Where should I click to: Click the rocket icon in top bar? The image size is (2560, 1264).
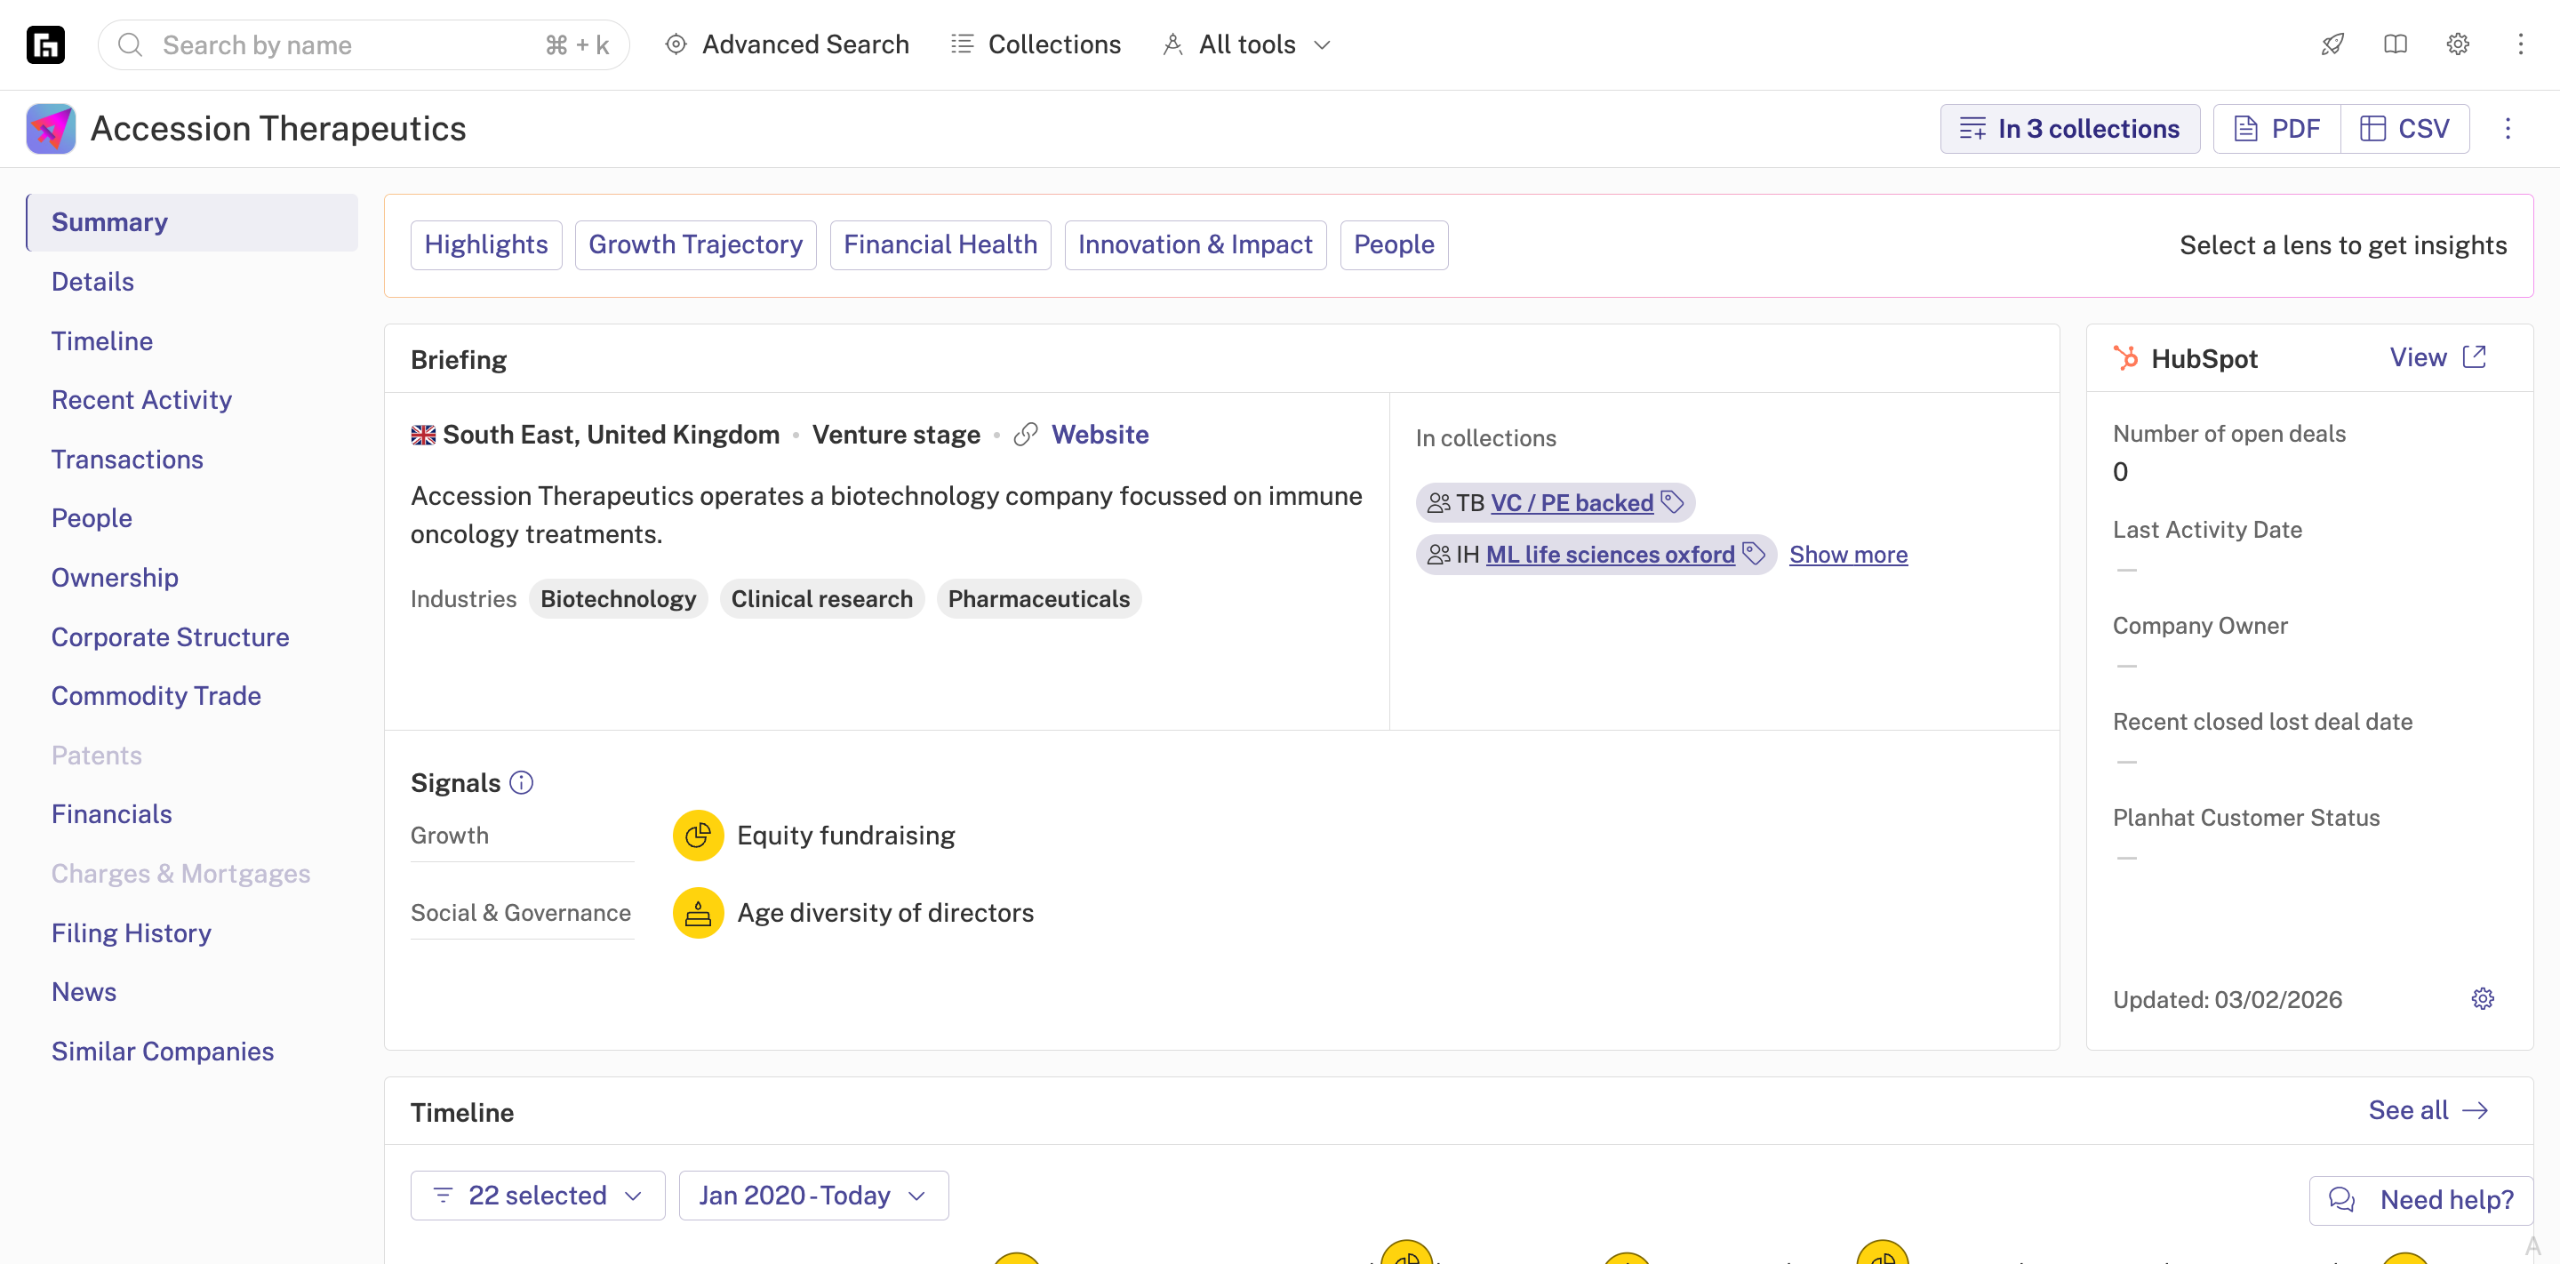(2332, 44)
